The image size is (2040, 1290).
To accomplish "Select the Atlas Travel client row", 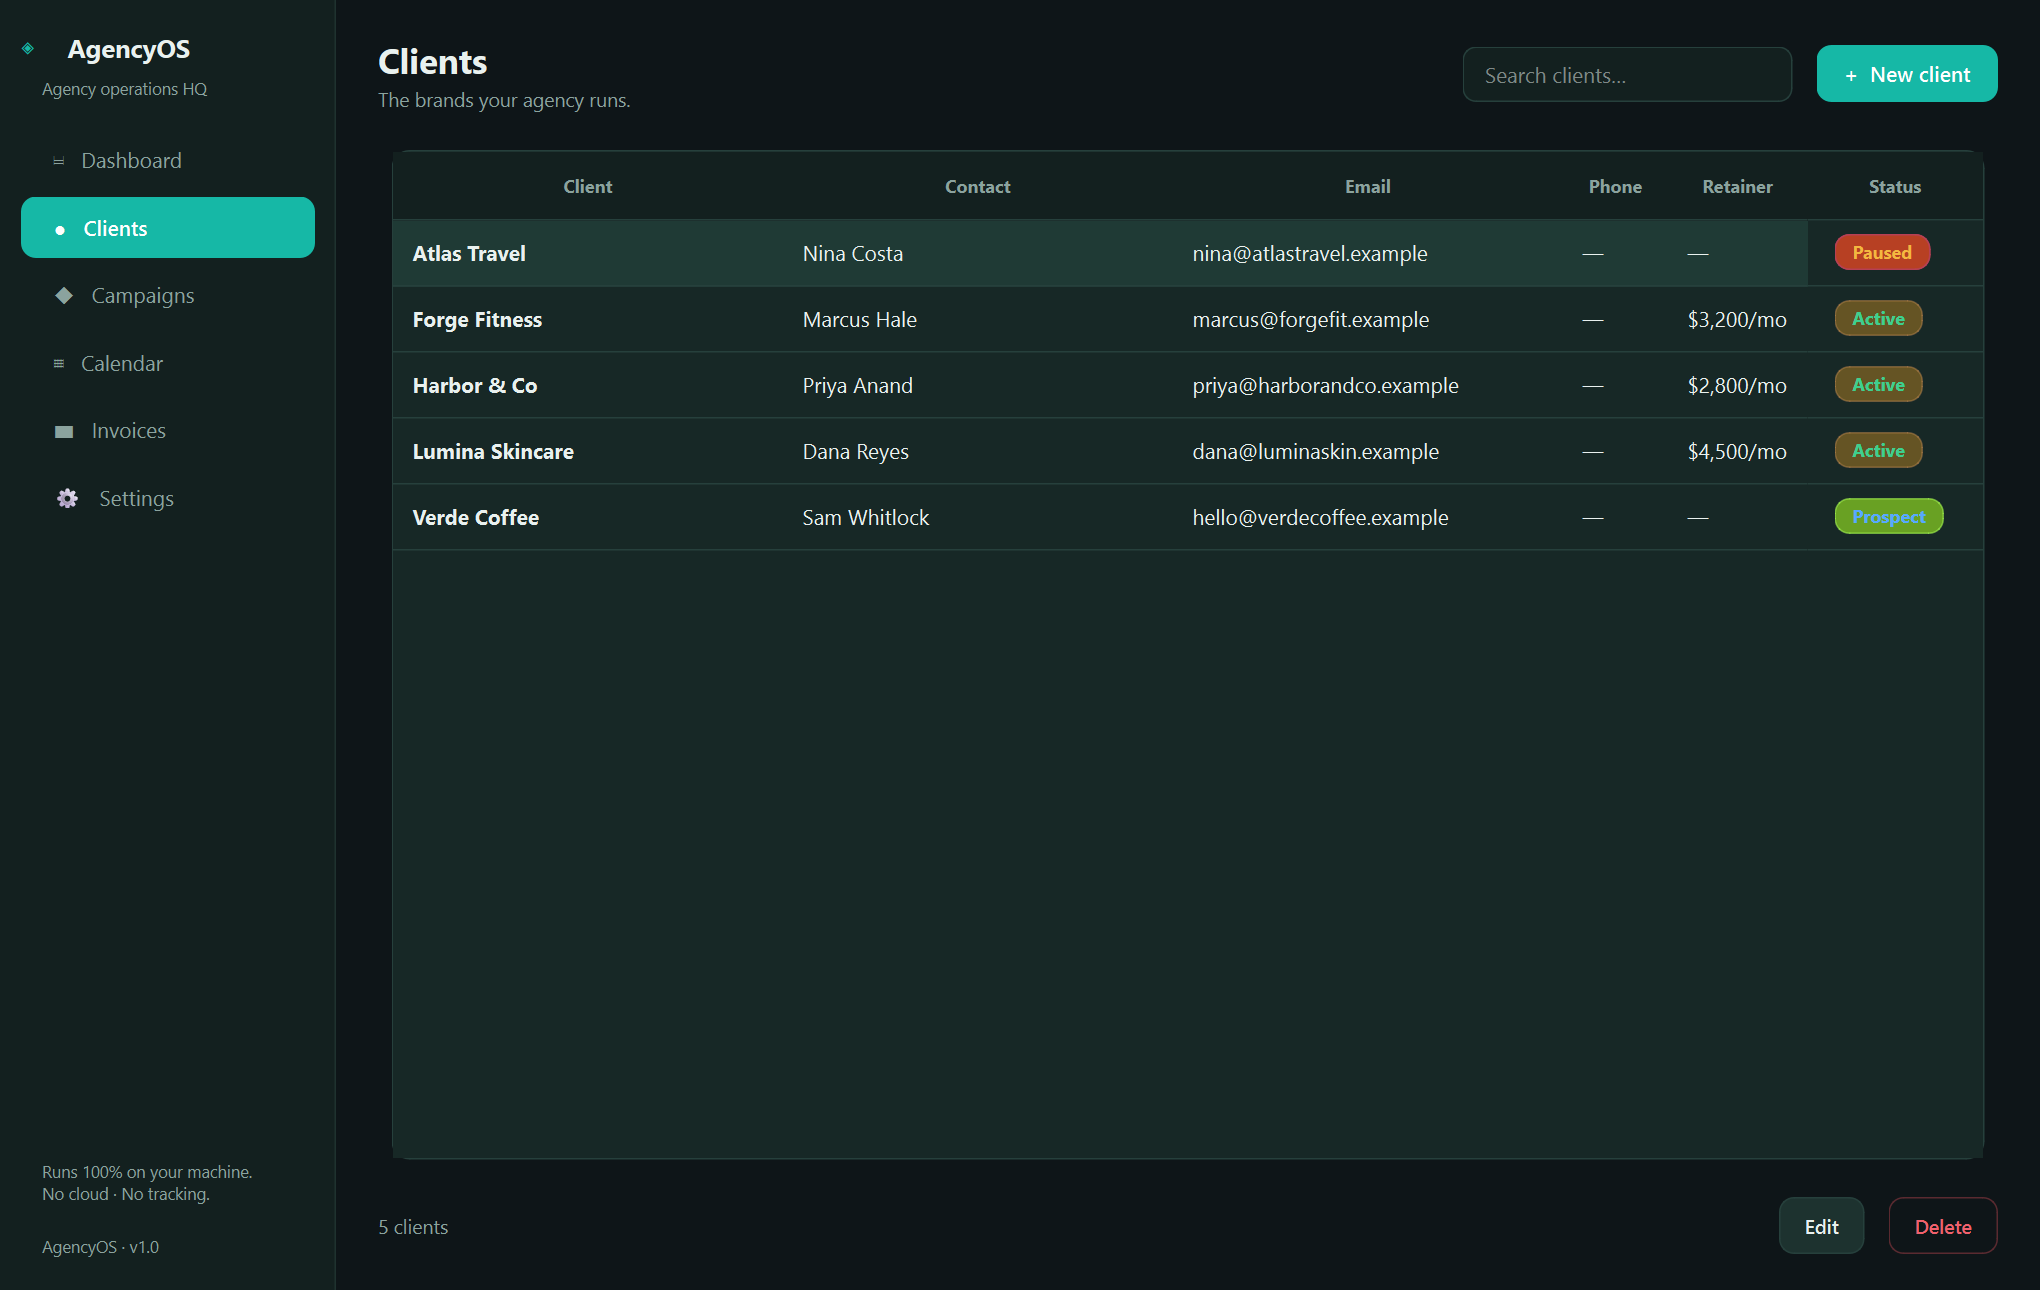I will click(x=1188, y=253).
